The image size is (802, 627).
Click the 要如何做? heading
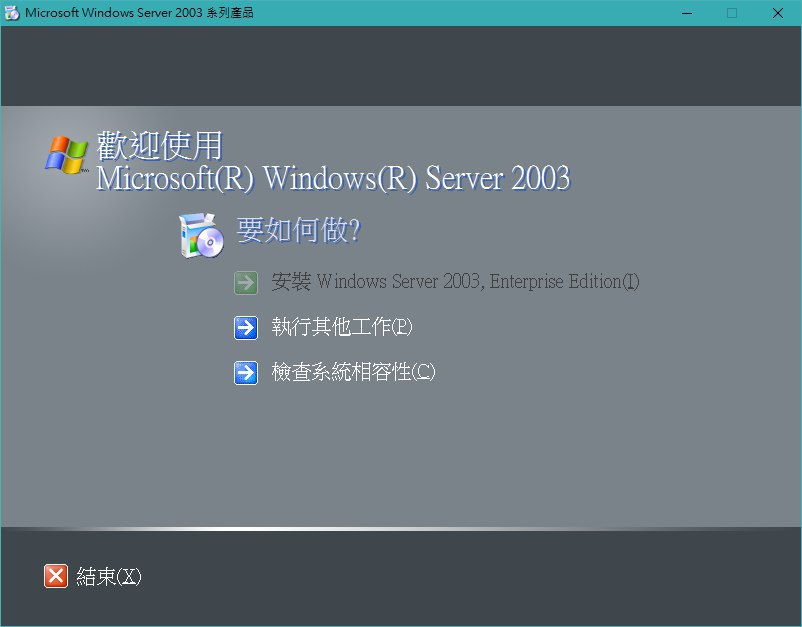tap(299, 230)
